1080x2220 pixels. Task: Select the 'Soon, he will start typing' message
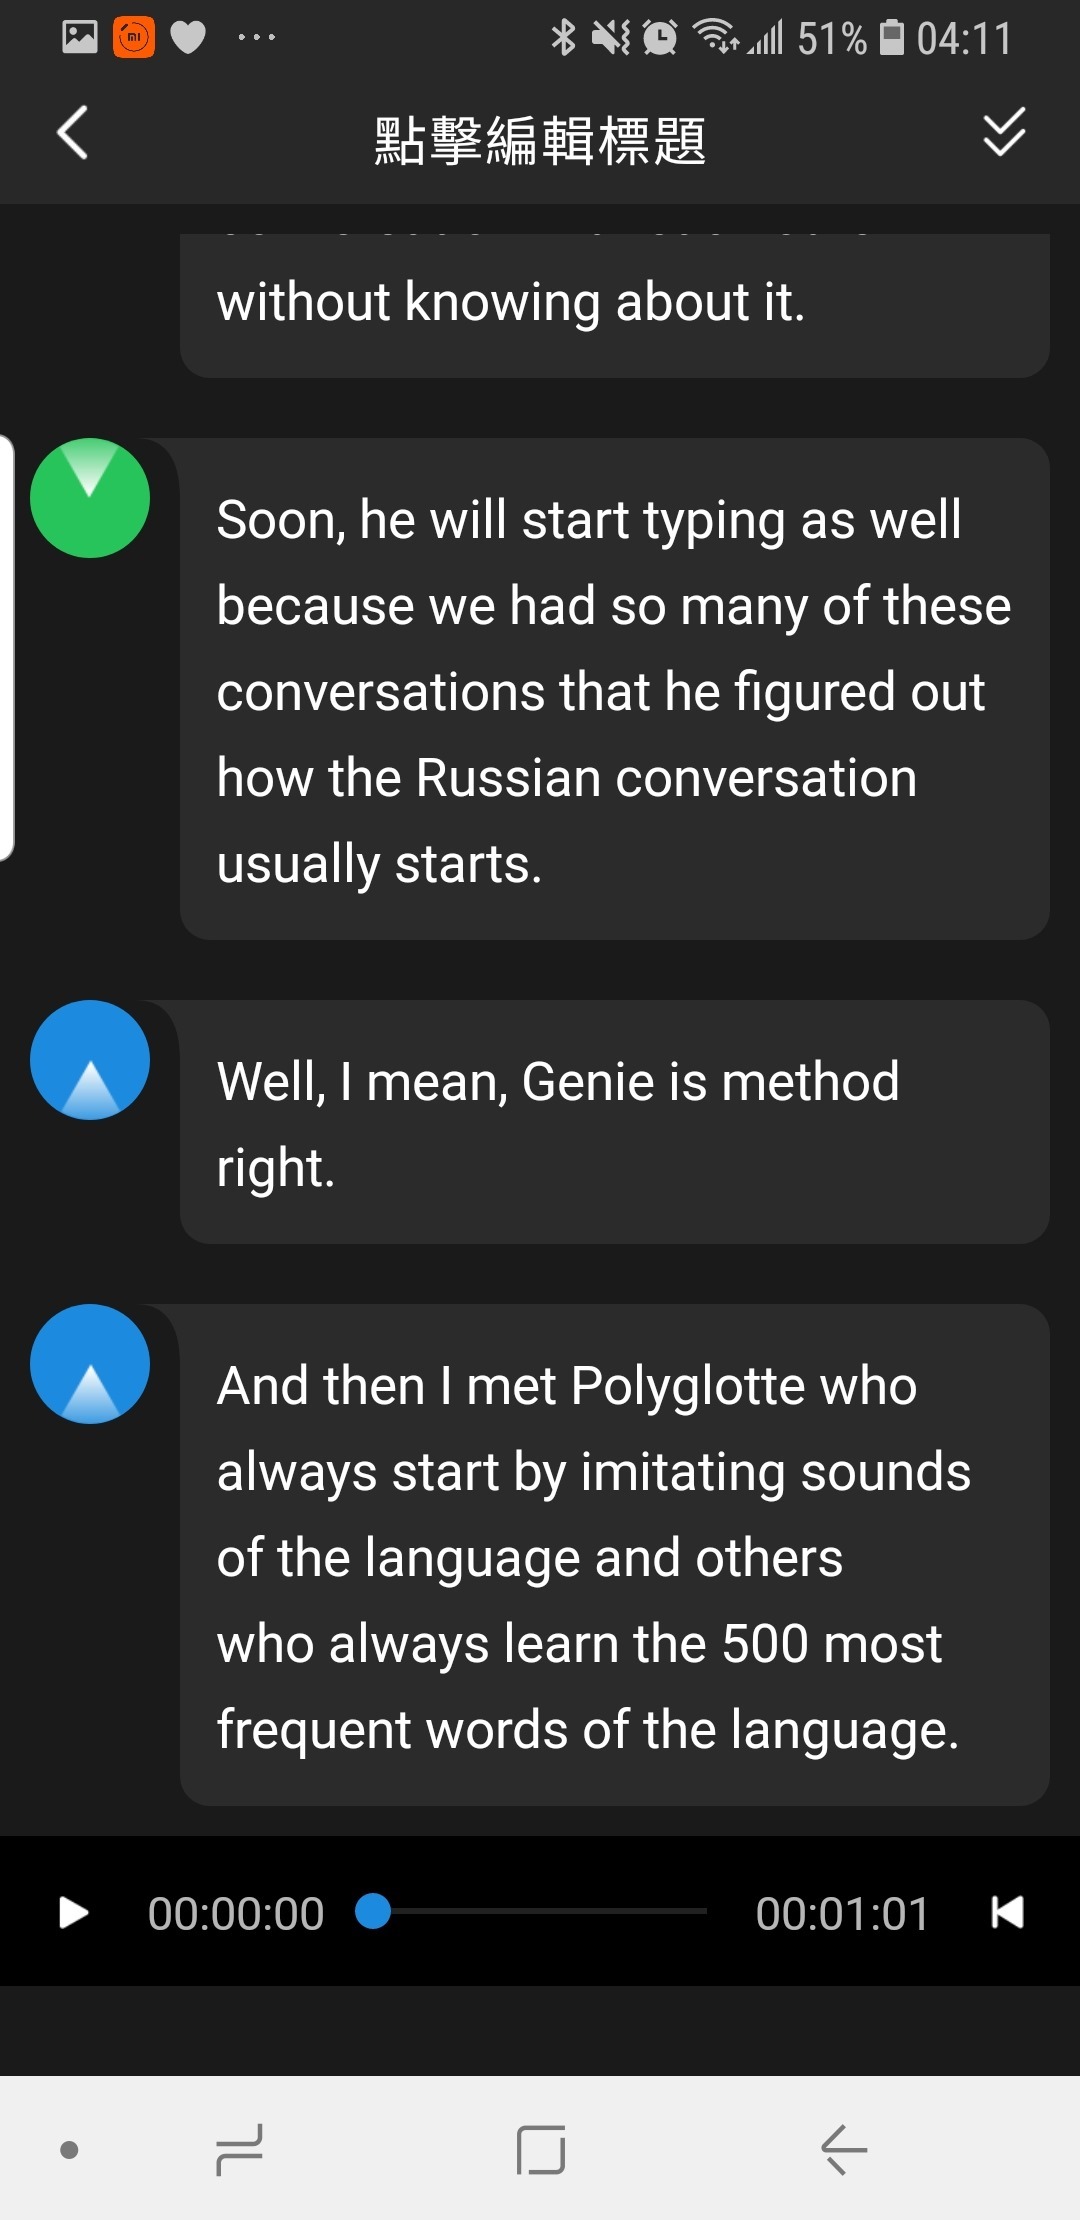614,690
